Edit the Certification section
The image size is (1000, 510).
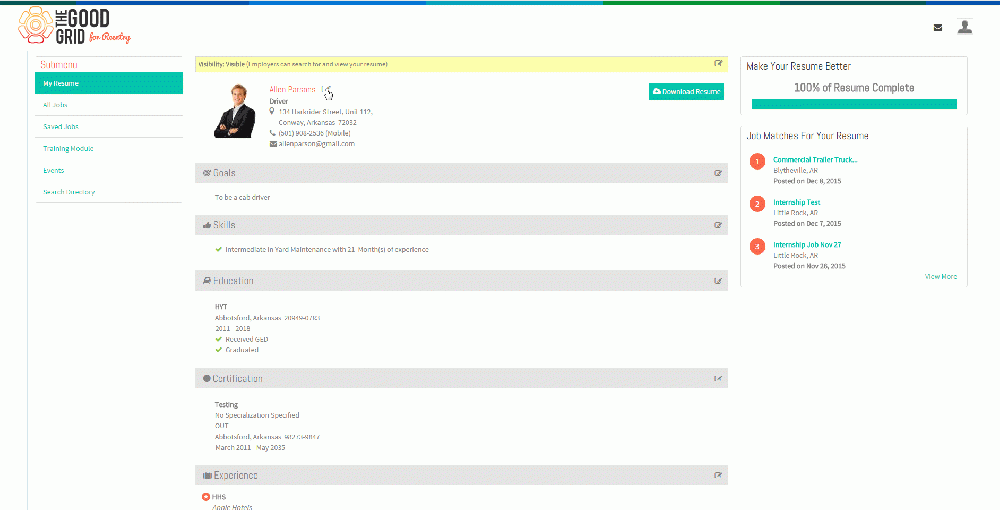719,379
